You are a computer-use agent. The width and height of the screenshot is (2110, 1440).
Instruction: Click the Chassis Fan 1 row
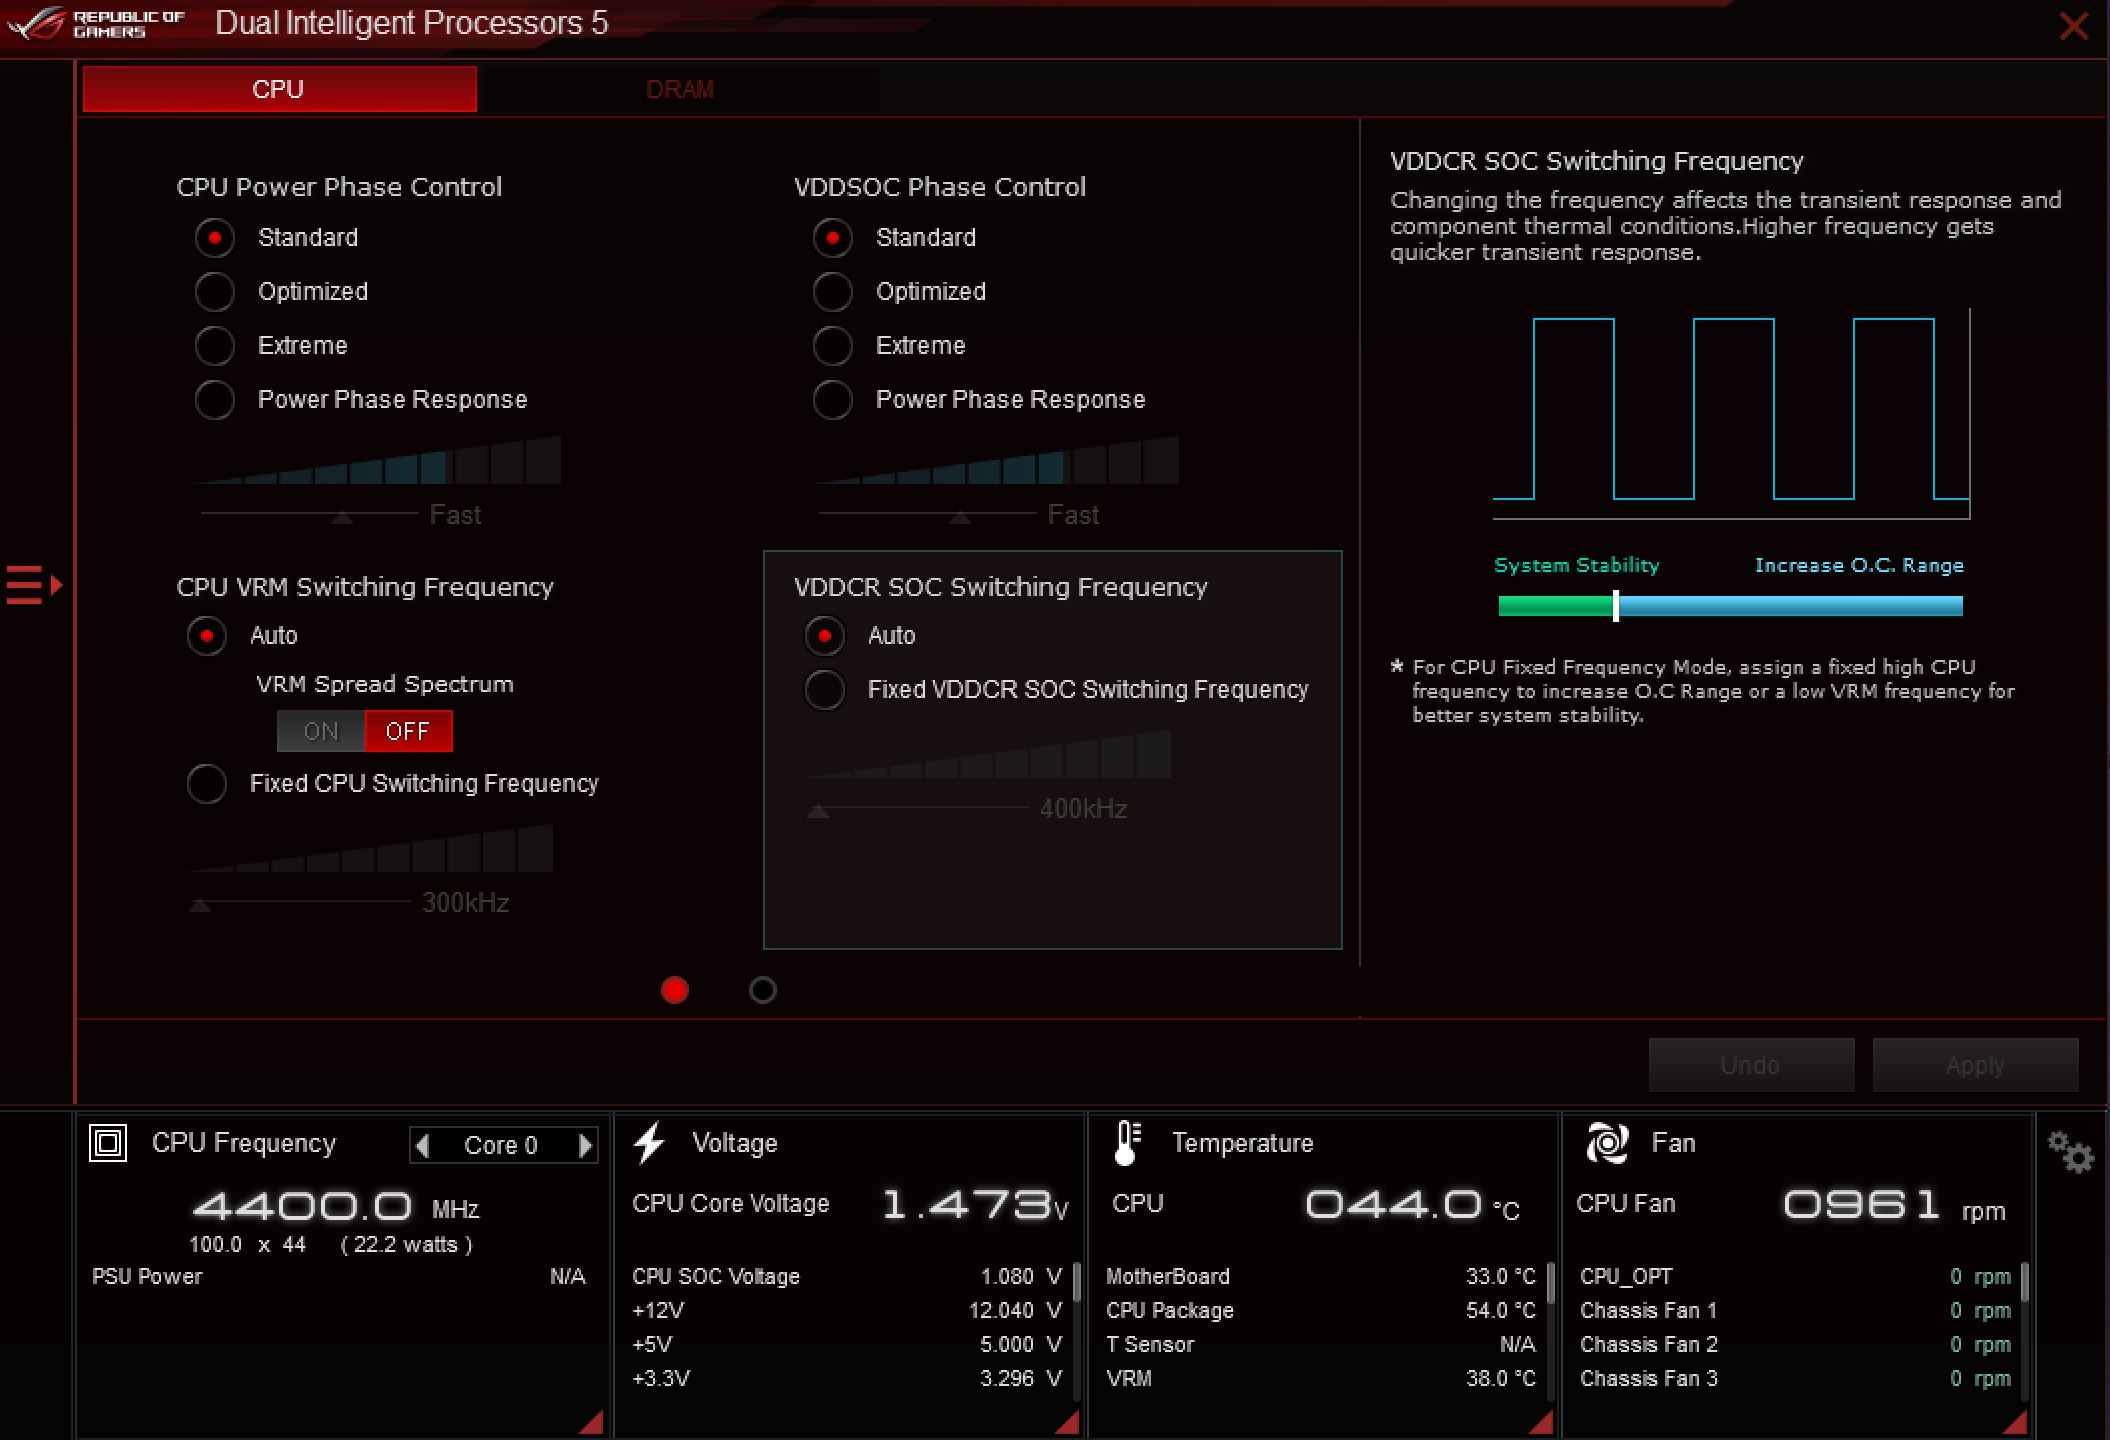[x=1795, y=1311]
